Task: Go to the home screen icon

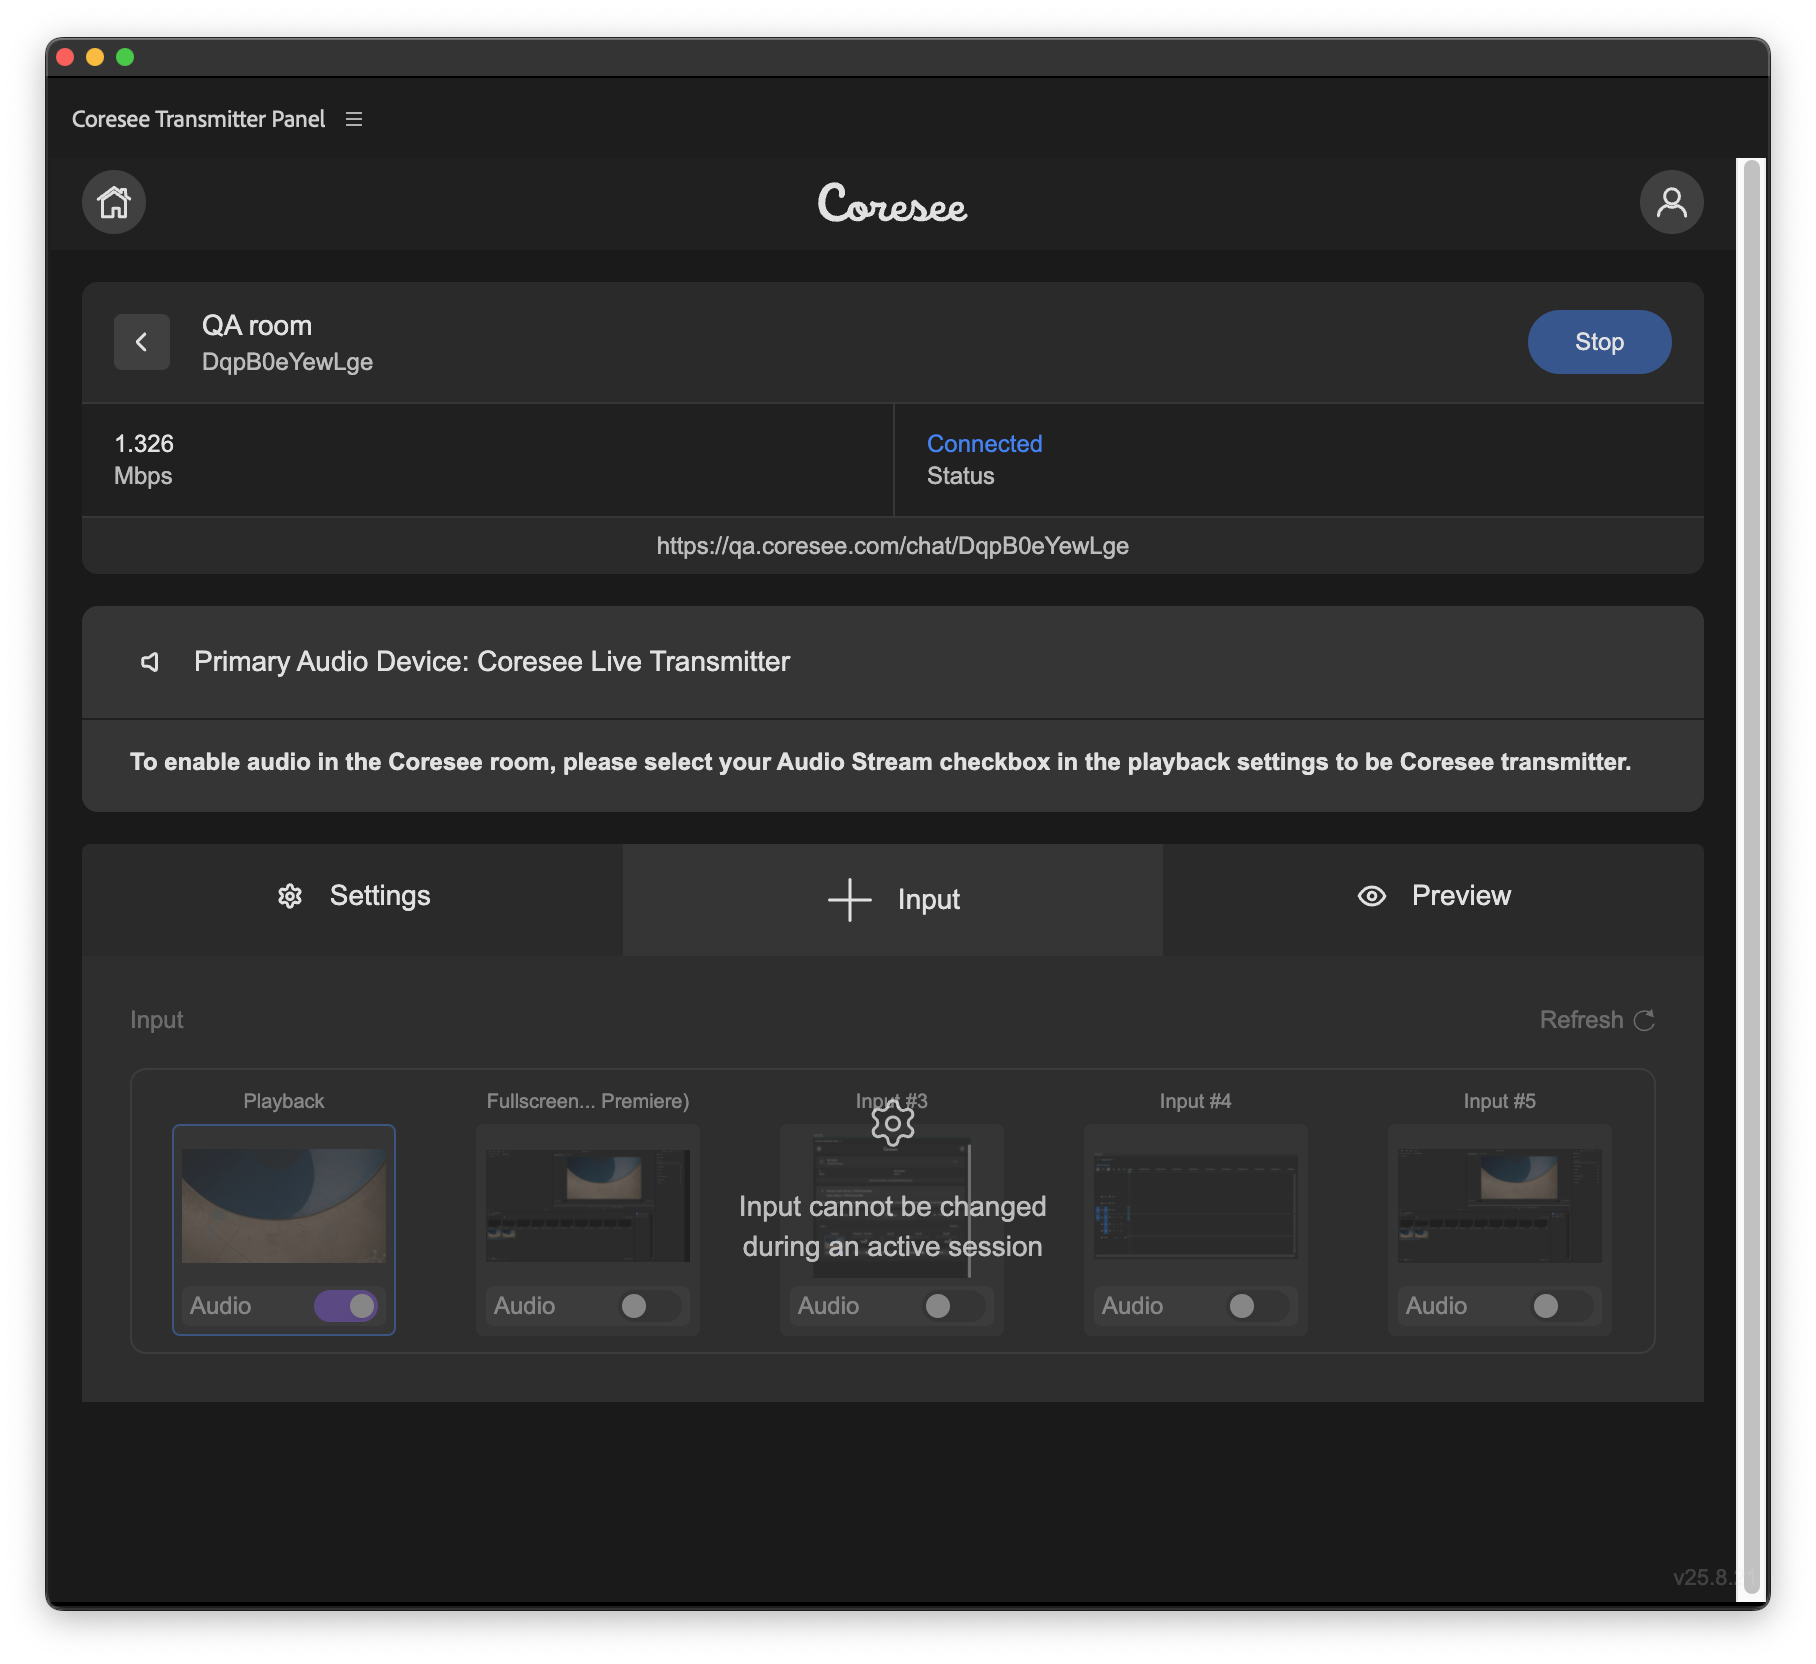Action: (114, 202)
